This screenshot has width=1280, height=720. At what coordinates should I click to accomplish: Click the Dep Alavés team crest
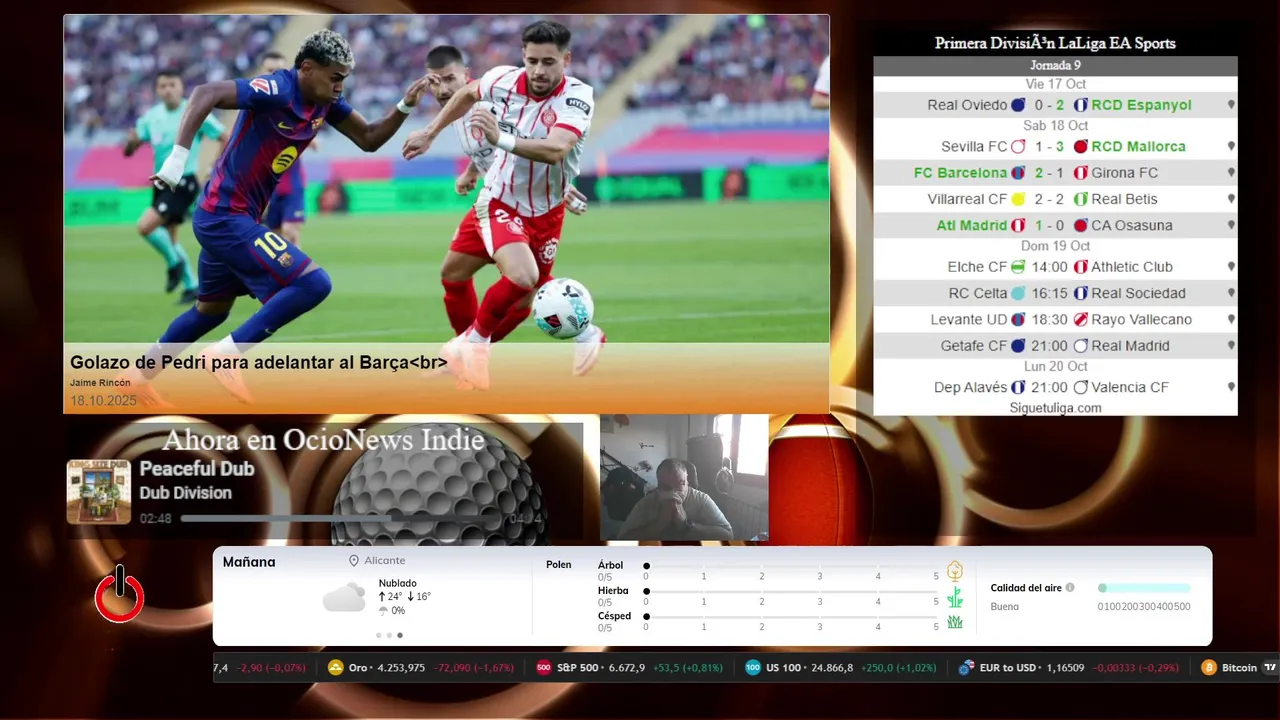click(1018, 387)
